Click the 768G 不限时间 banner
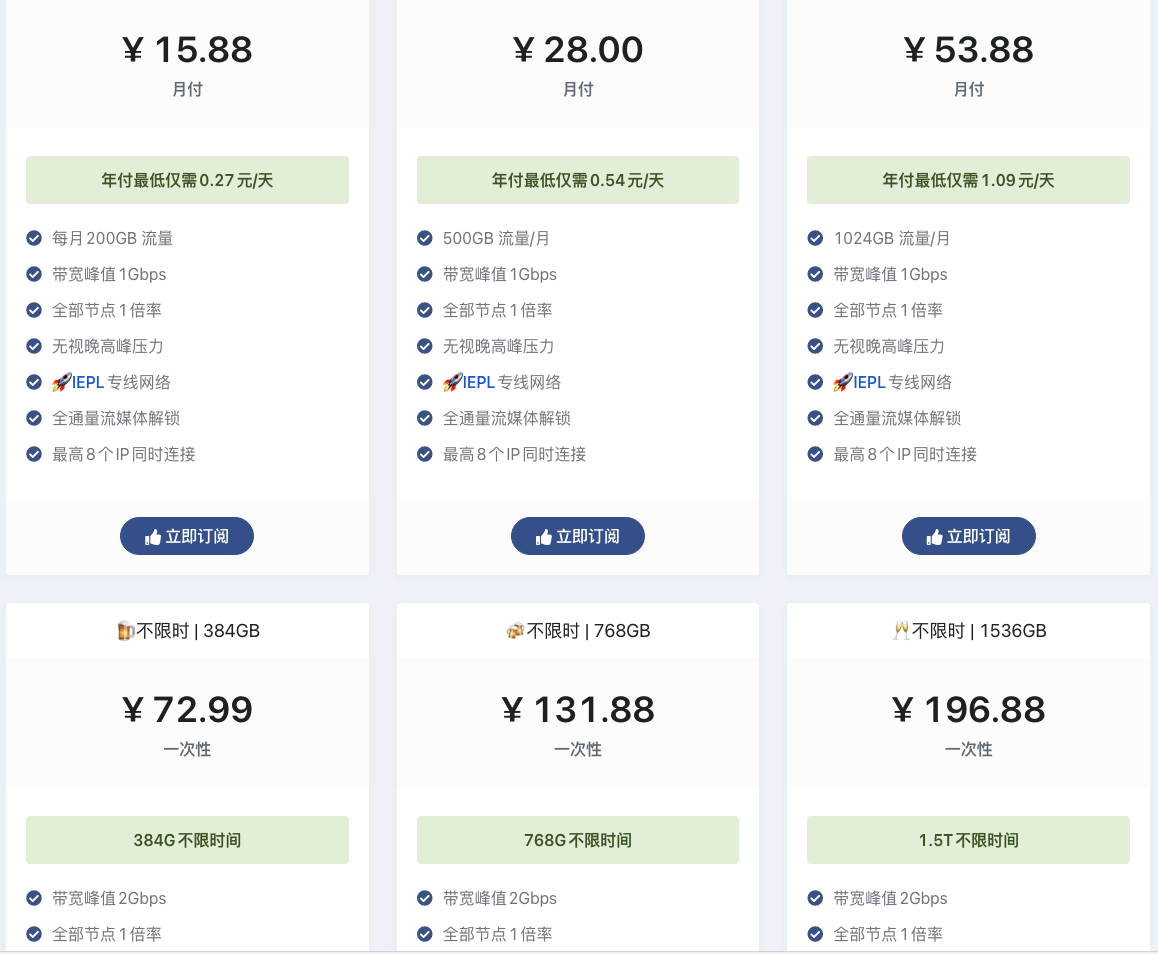Screen dimensions: 1158x954 click(578, 840)
